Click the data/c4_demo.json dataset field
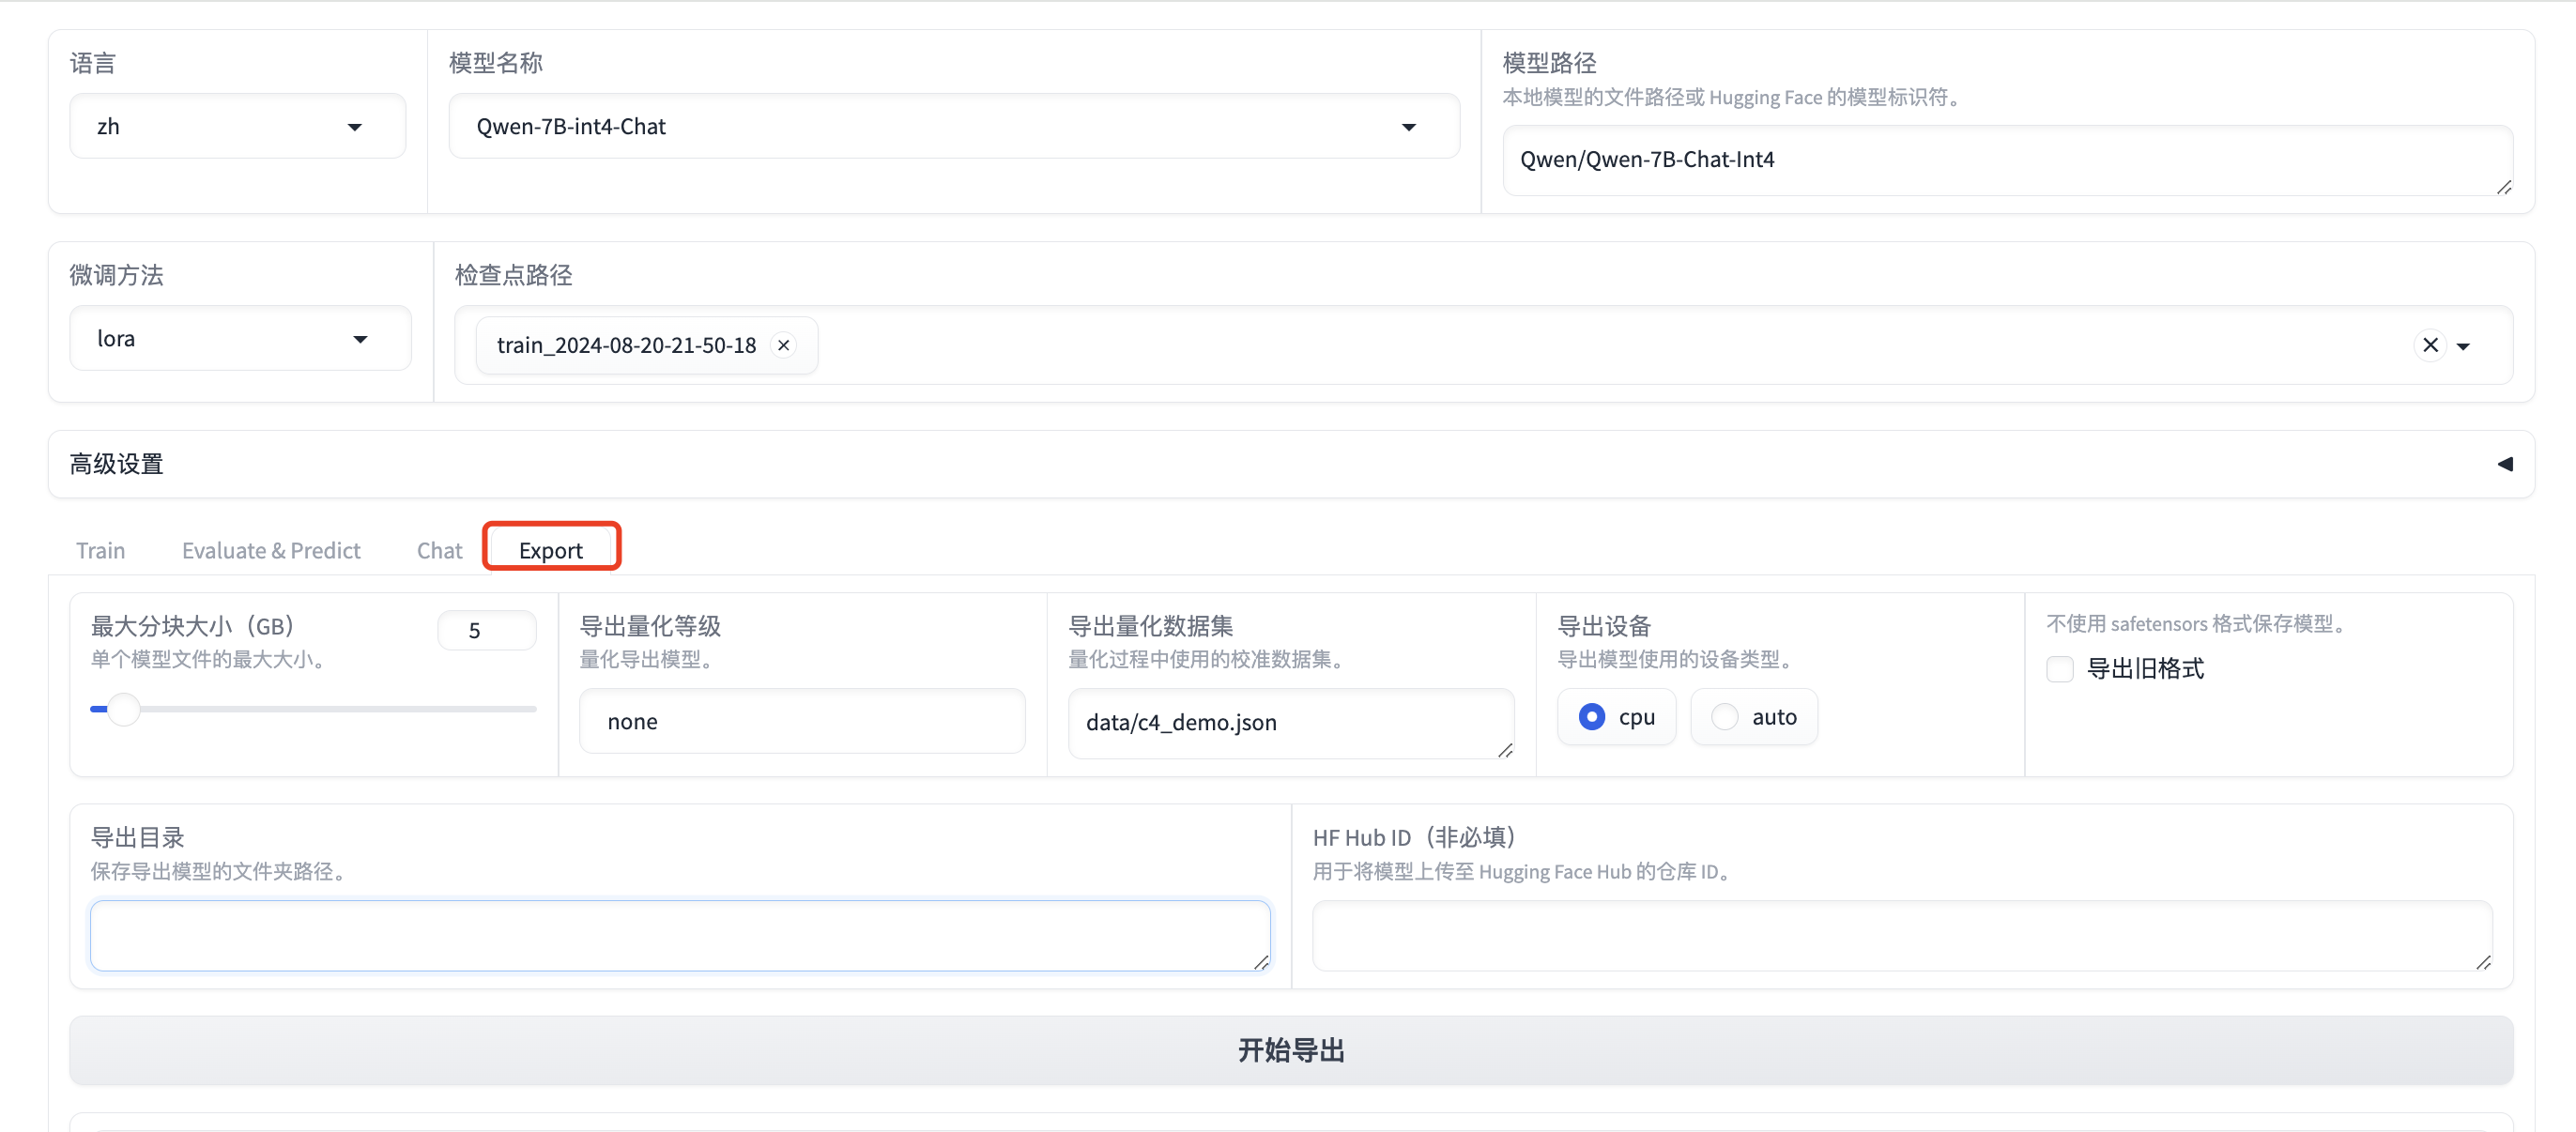 [1290, 722]
